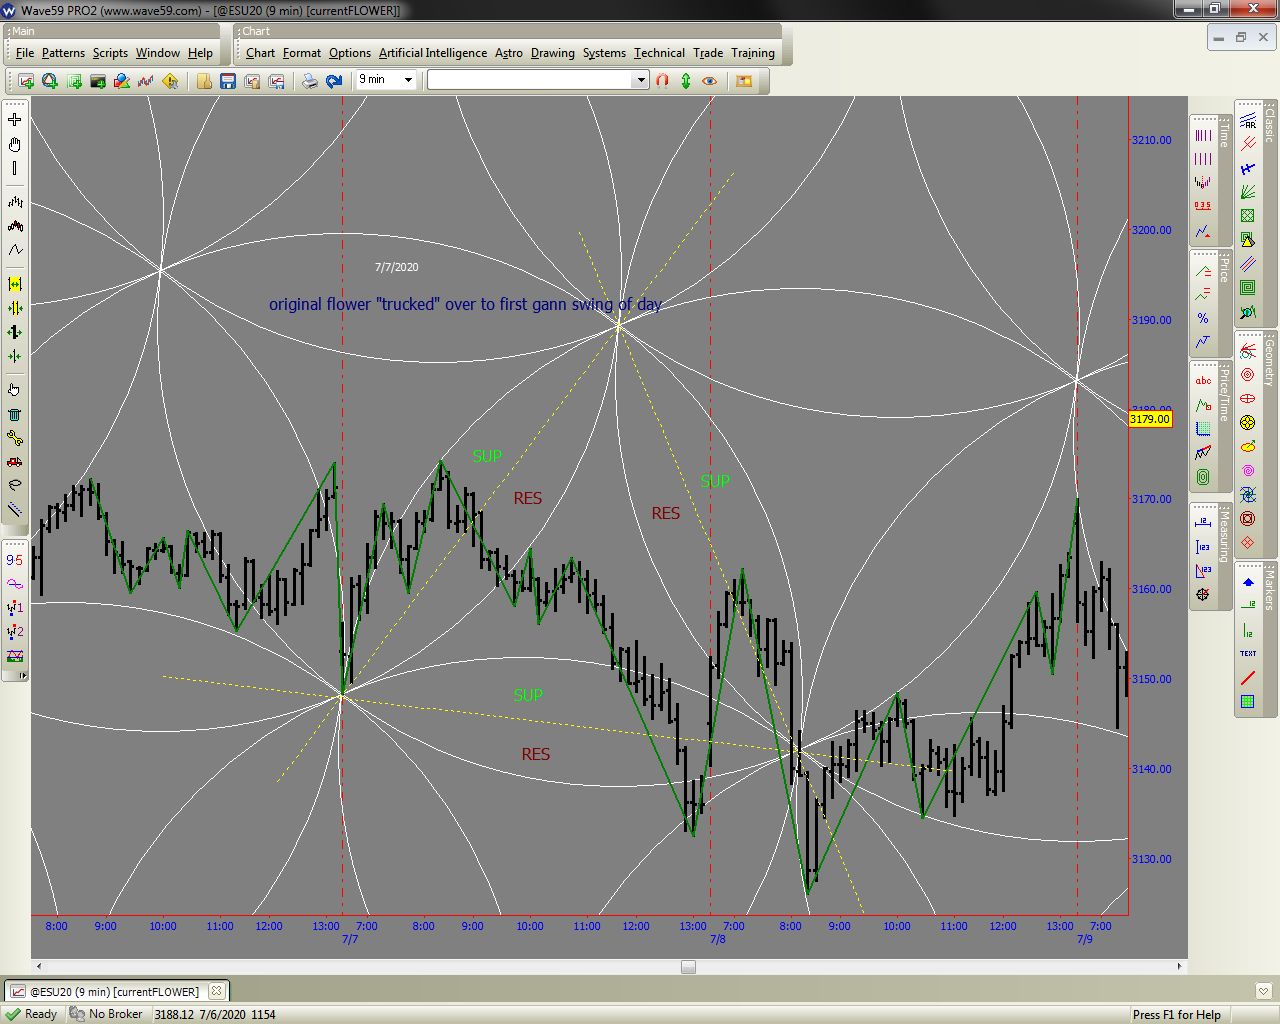This screenshot has width=1280, height=1024.
Task: Select the hand pan tool
Action: (x=15, y=144)
